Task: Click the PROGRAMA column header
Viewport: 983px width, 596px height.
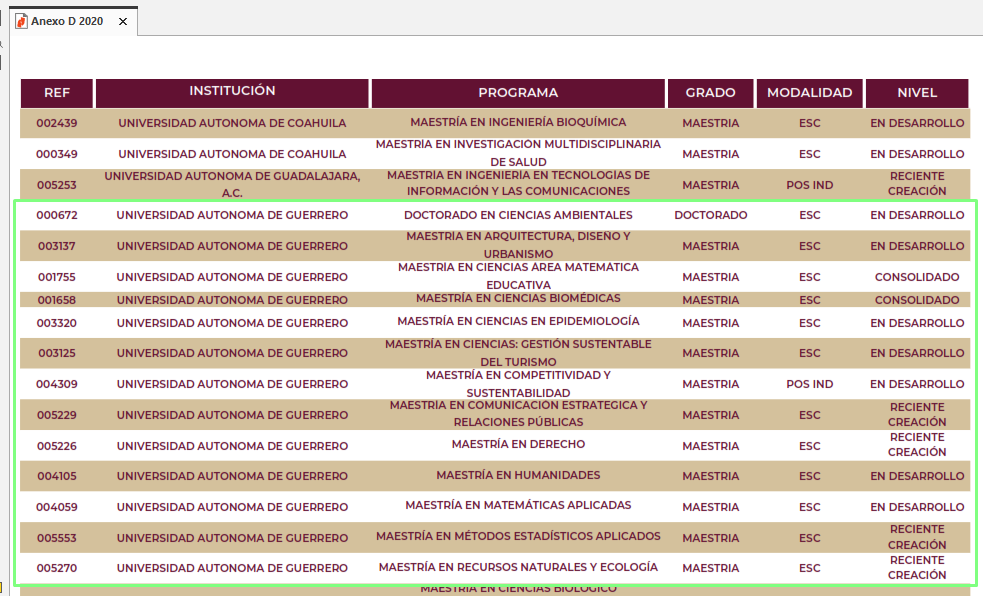Action: (518, 93)
